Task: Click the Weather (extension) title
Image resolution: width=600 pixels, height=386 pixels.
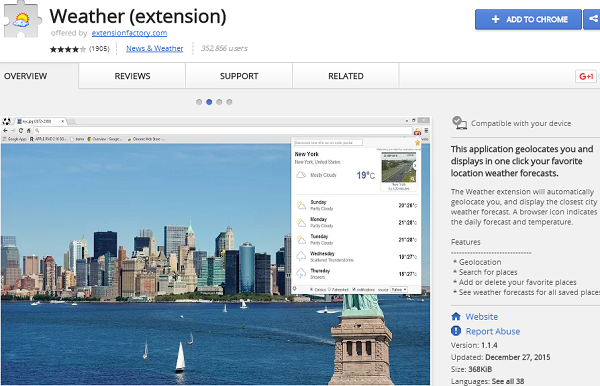Action: pos(138,16)
